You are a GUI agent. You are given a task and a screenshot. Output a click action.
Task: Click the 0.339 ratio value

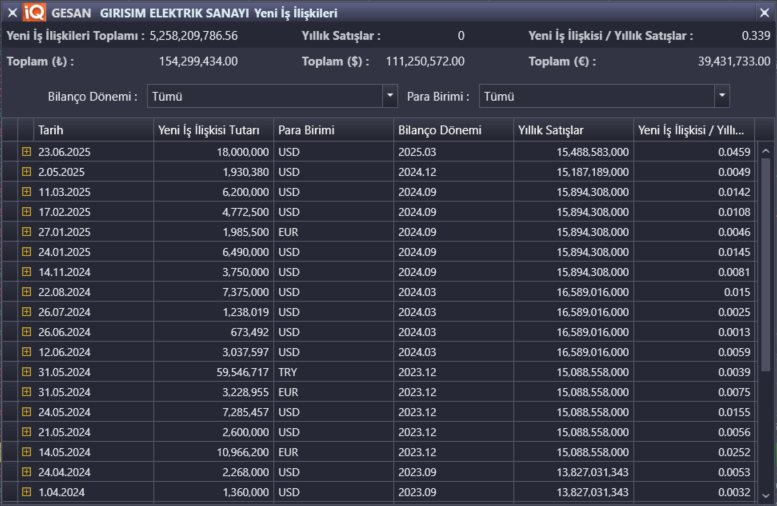tap(756, 36)
